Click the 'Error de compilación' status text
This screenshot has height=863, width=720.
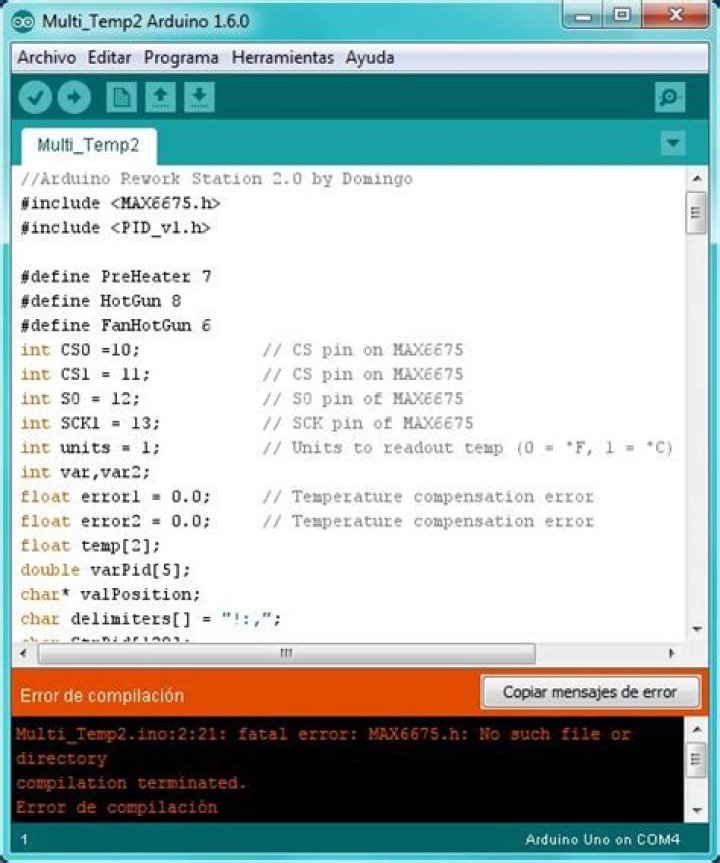click(x=102, y=696)
